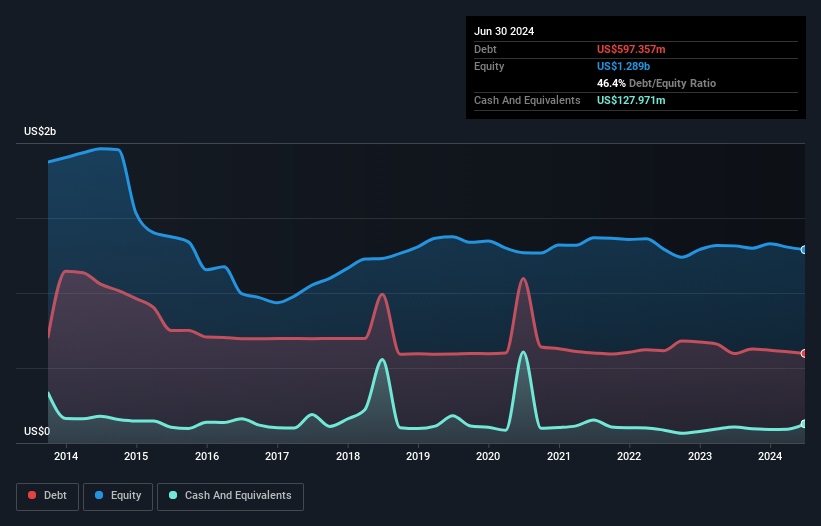Click the 2014 x-axis label
The image size is (821, 526).
tap(66, 456)
